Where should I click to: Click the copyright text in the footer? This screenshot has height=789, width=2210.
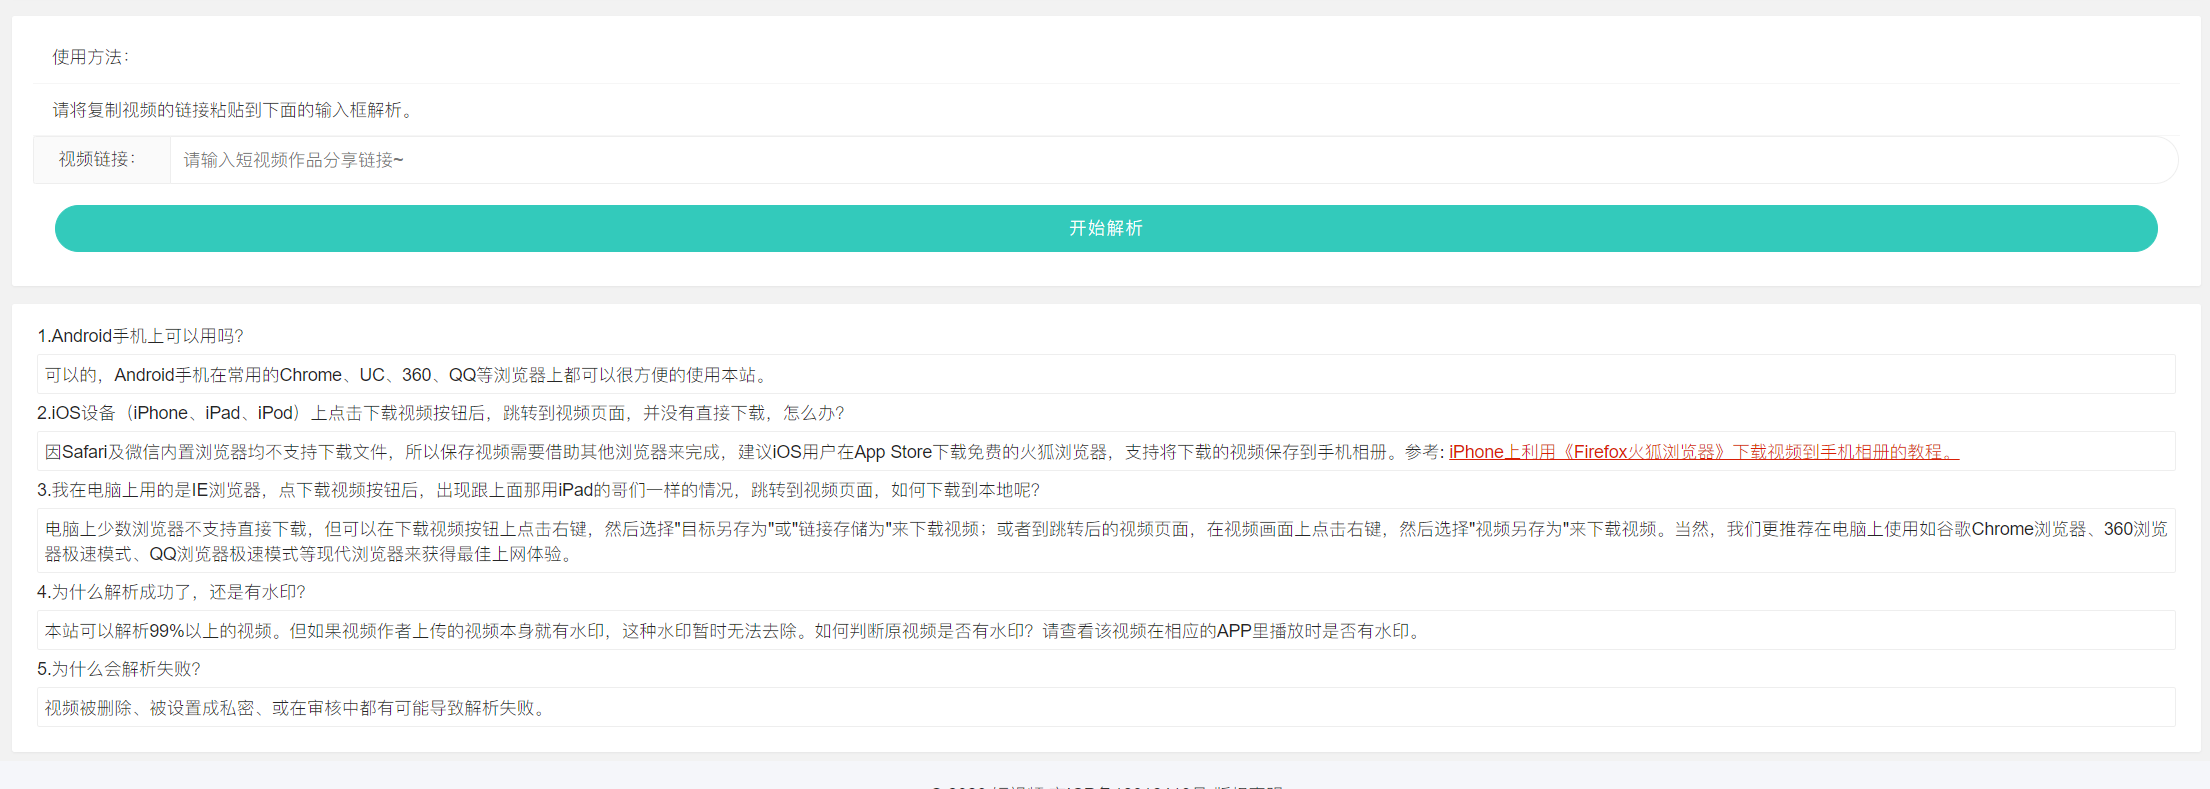pos(1105,785)
